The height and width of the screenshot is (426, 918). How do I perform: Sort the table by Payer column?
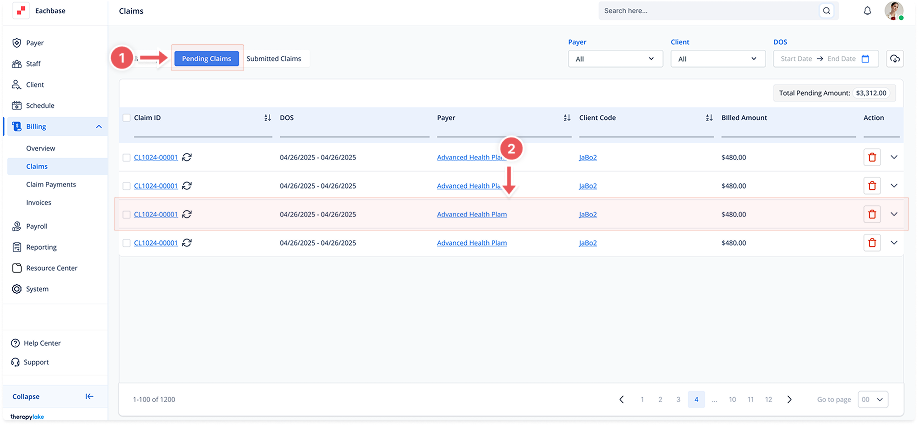click(567, 118)
